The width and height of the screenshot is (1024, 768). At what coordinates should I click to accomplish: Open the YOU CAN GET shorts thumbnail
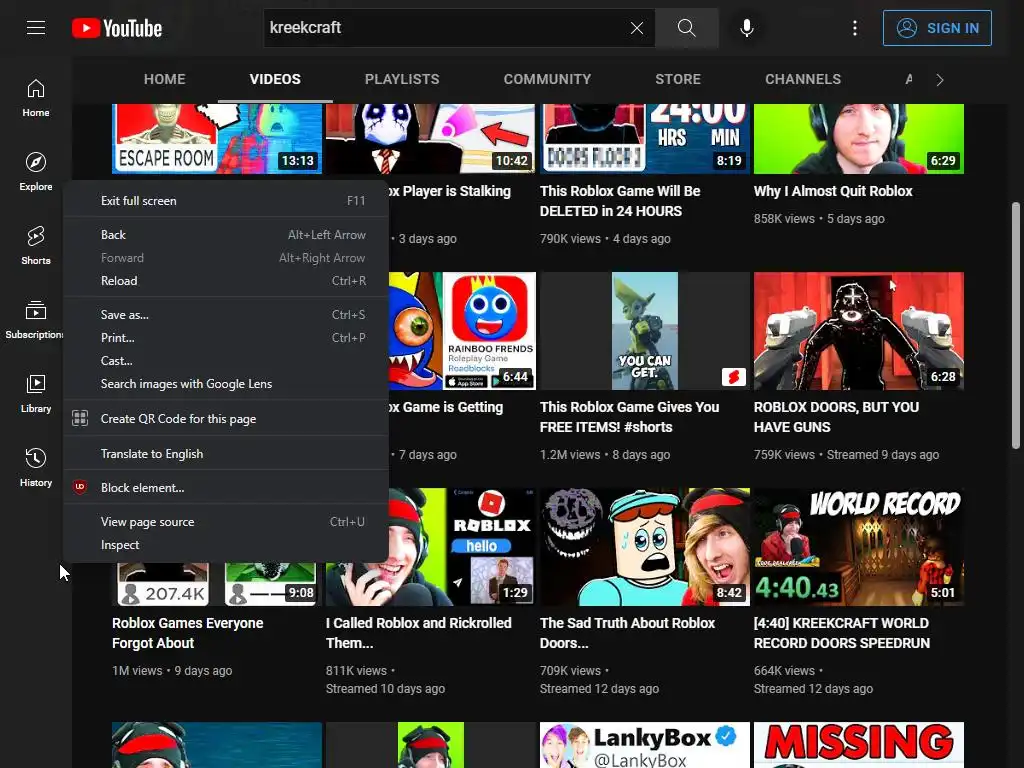click(x=645, y=331)
